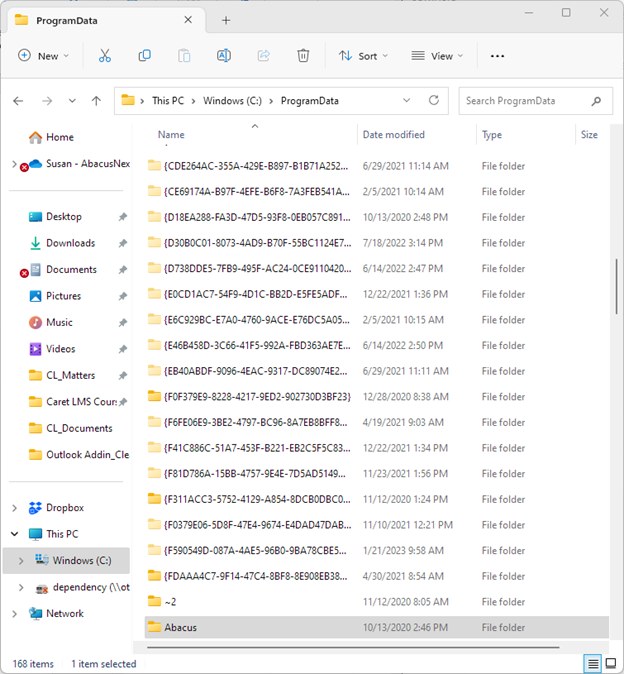Open CL_Documents in navigation pane
The height and width of the screenshot is (674, 624).
click(x=70, y=429)
